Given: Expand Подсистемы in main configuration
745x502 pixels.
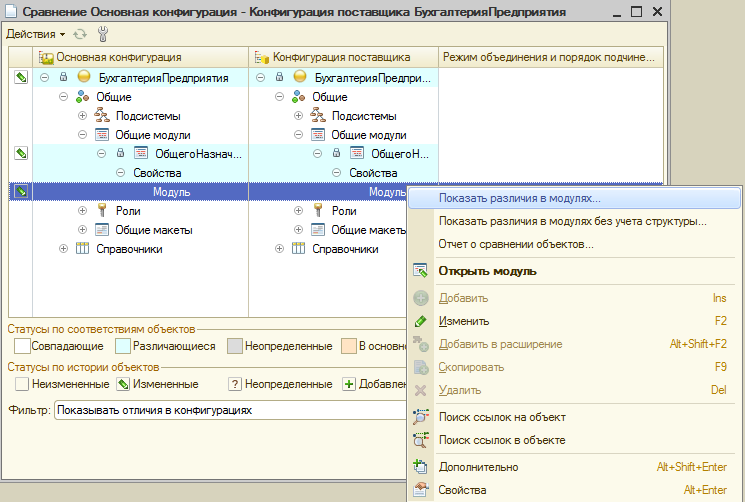Looking at the screenshot, I should click(82, 115).
